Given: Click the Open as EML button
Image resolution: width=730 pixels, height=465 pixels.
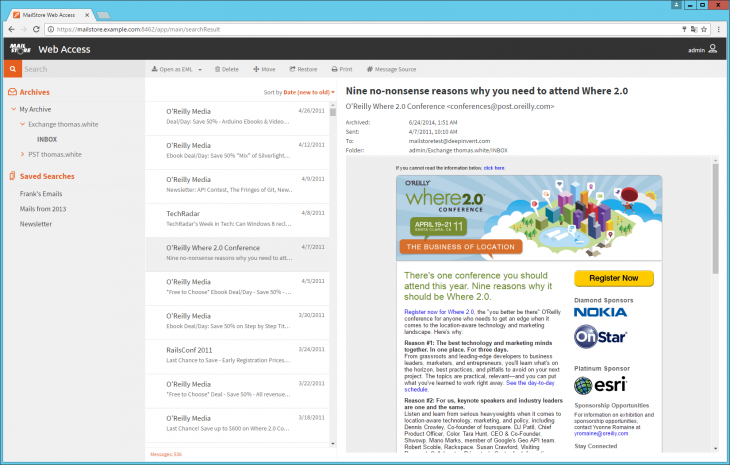Looking at the screenshot, I should coord(172,69).
